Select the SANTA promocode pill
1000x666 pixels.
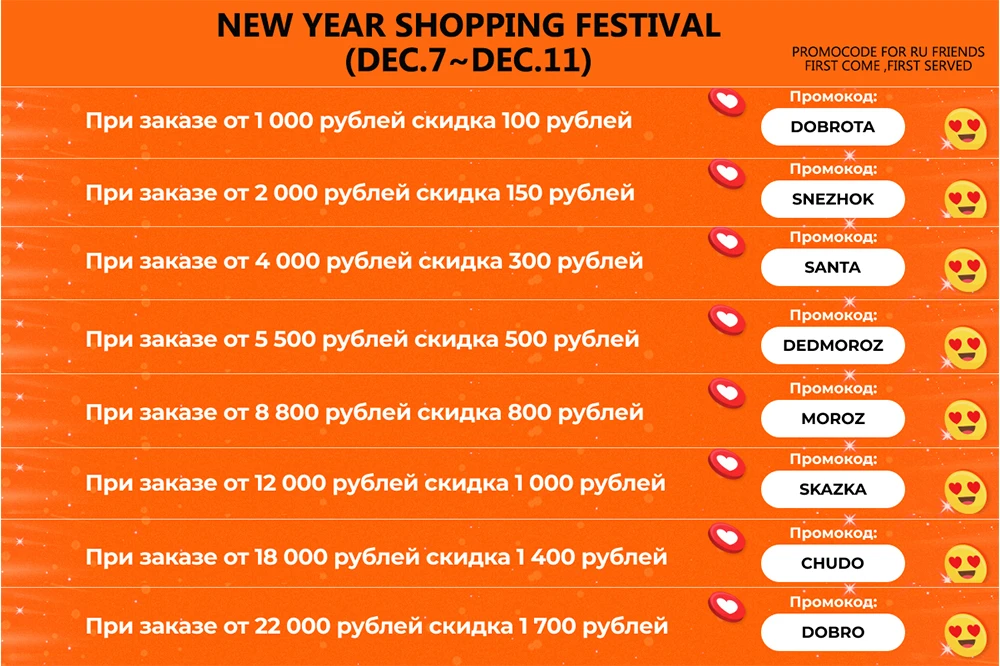pos(832,267)
